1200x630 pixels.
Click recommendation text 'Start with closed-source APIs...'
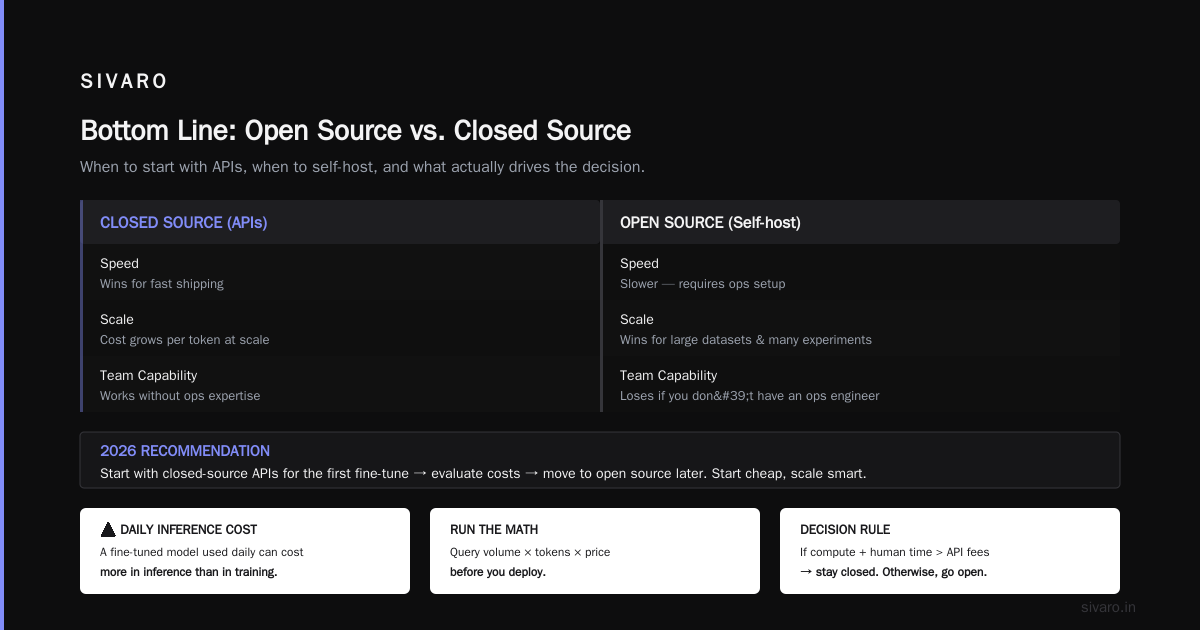[483, 473]
